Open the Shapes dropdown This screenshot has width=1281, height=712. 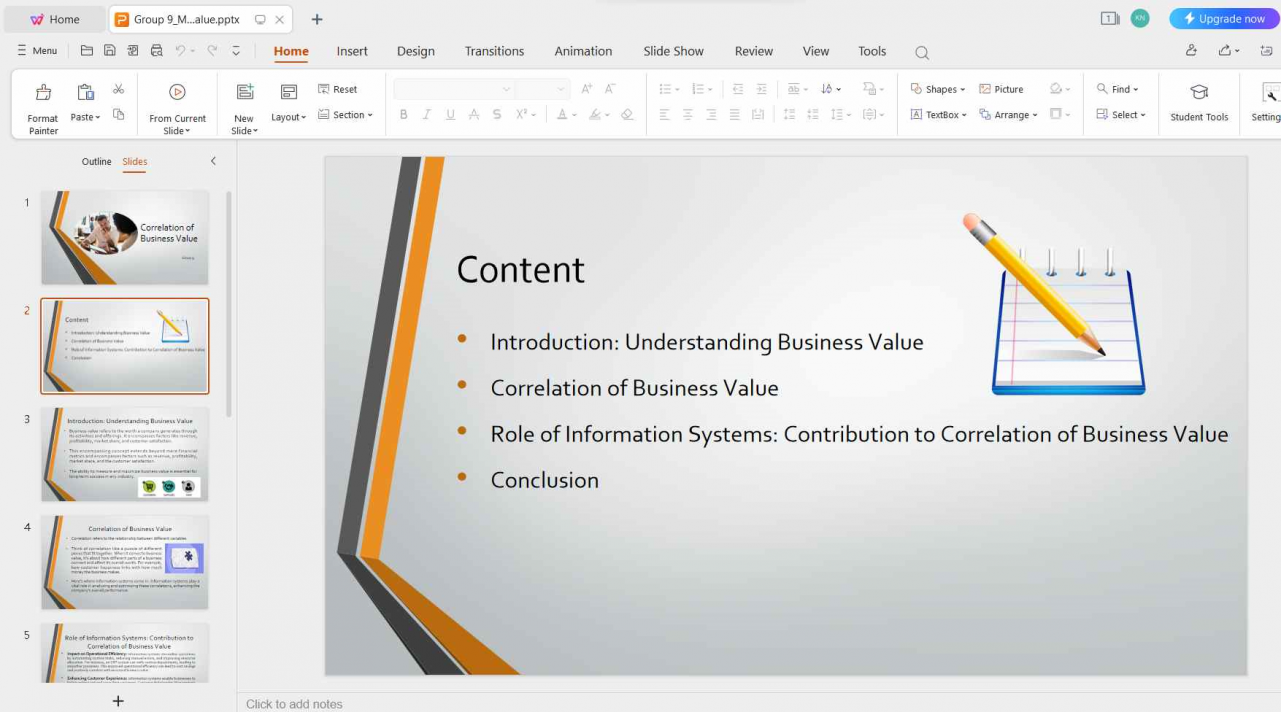point(937,88)
